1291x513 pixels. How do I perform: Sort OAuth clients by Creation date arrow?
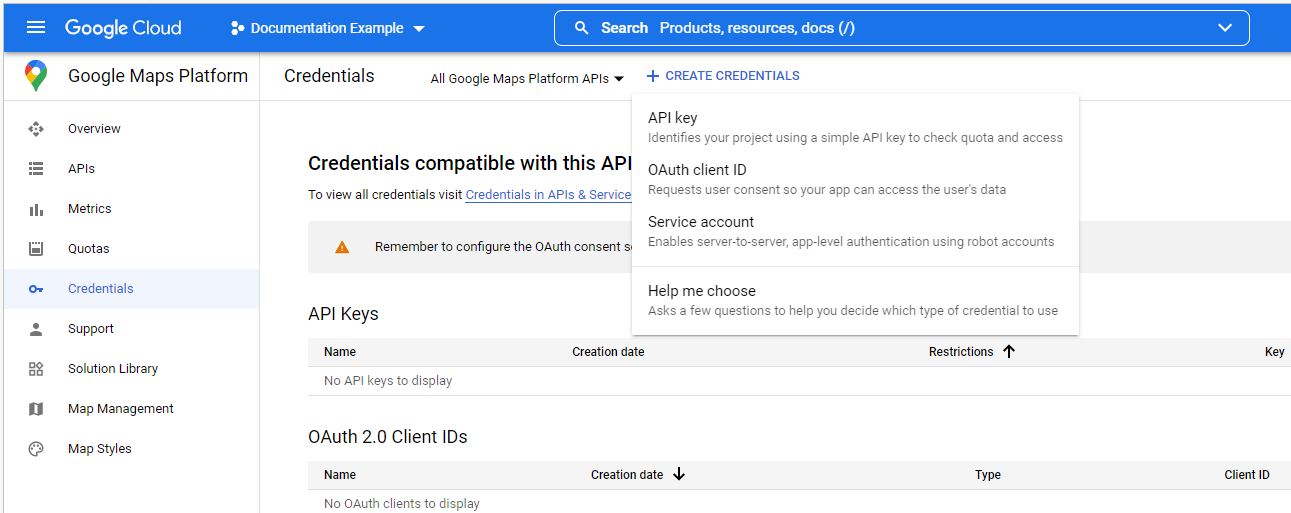pos(679,474)
